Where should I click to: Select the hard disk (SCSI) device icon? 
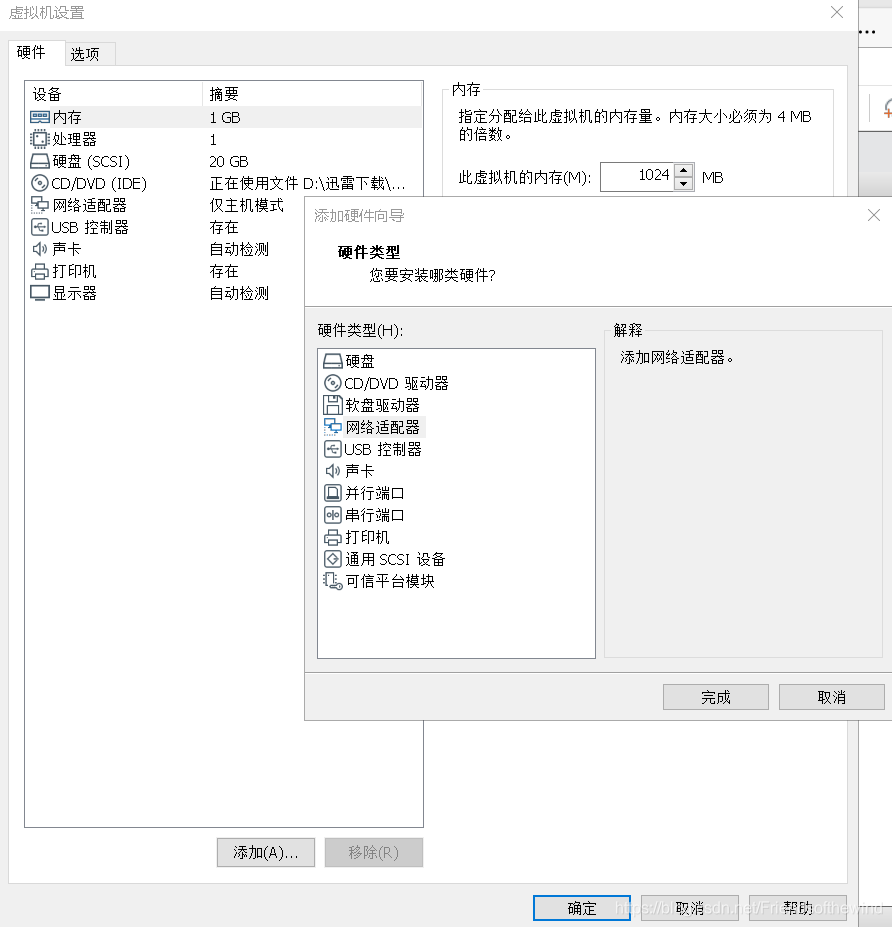coord(40,161)
